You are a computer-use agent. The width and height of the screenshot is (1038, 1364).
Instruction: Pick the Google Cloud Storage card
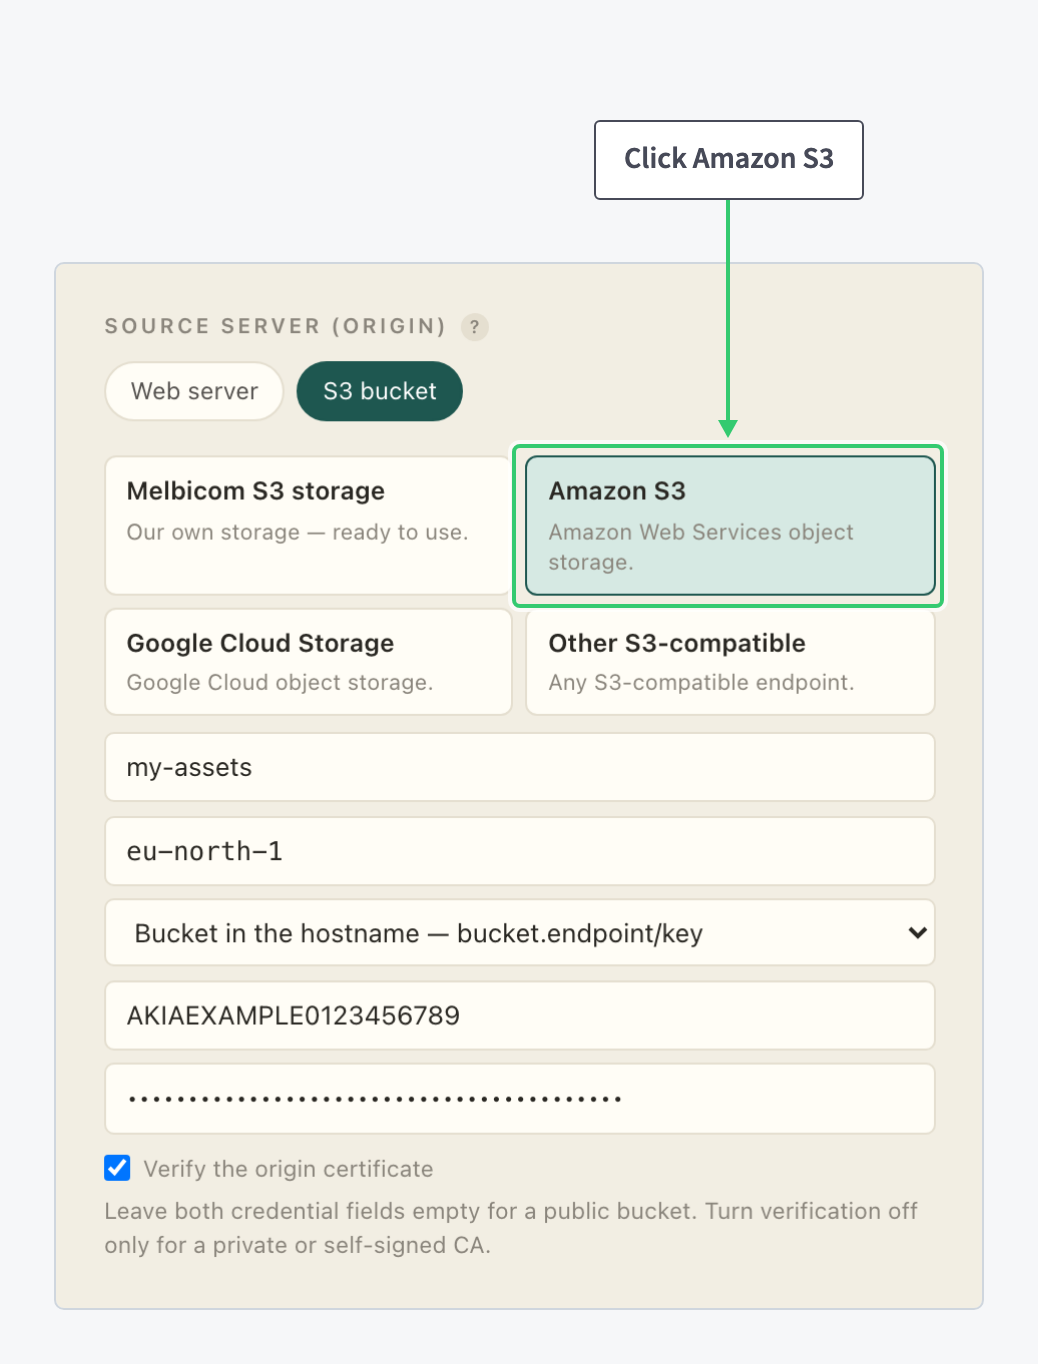(x=308, y=662)
